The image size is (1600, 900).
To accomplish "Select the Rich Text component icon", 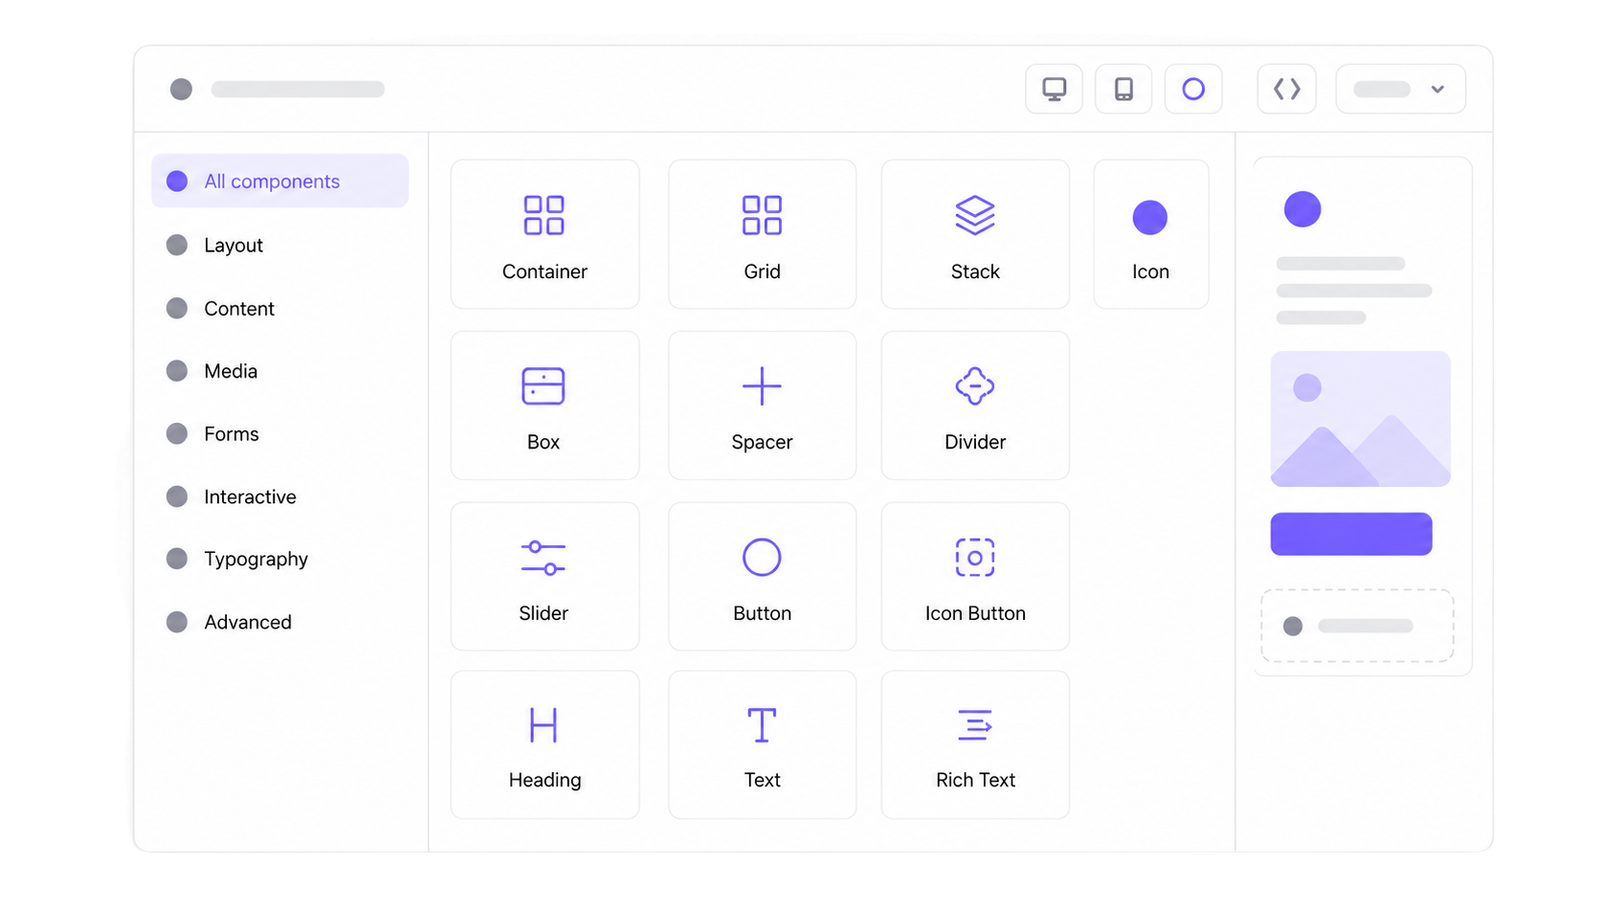I will coord(975,725).
